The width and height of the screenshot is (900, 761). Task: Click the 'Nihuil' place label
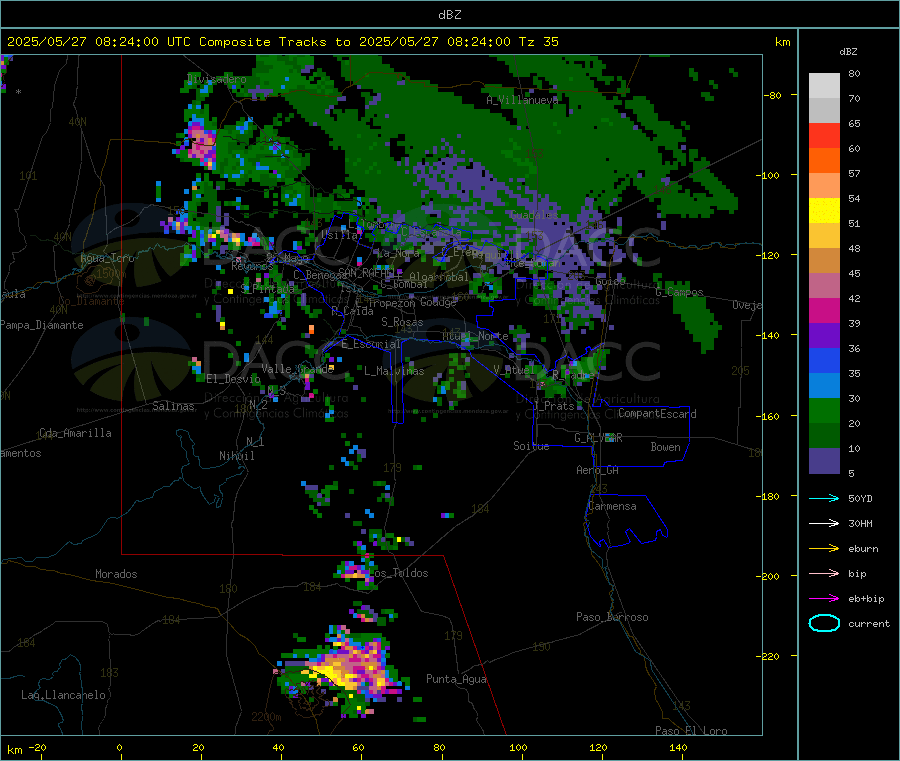click(x=236, y=456)
